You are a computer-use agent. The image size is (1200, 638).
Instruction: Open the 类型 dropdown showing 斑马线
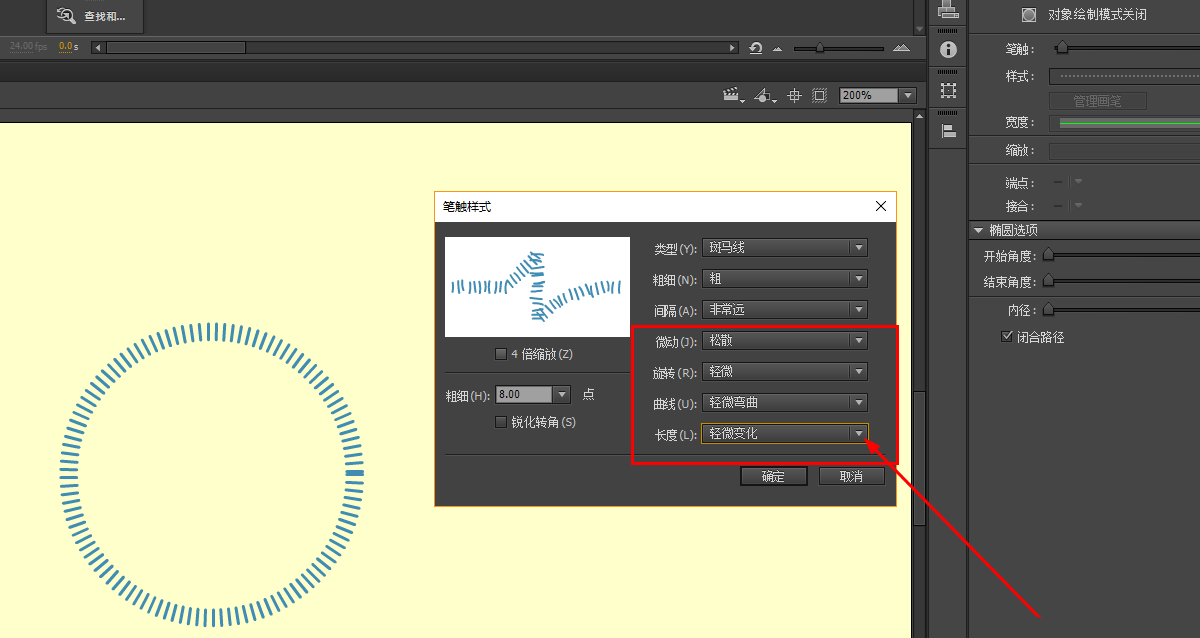click(x=784, y=247)
